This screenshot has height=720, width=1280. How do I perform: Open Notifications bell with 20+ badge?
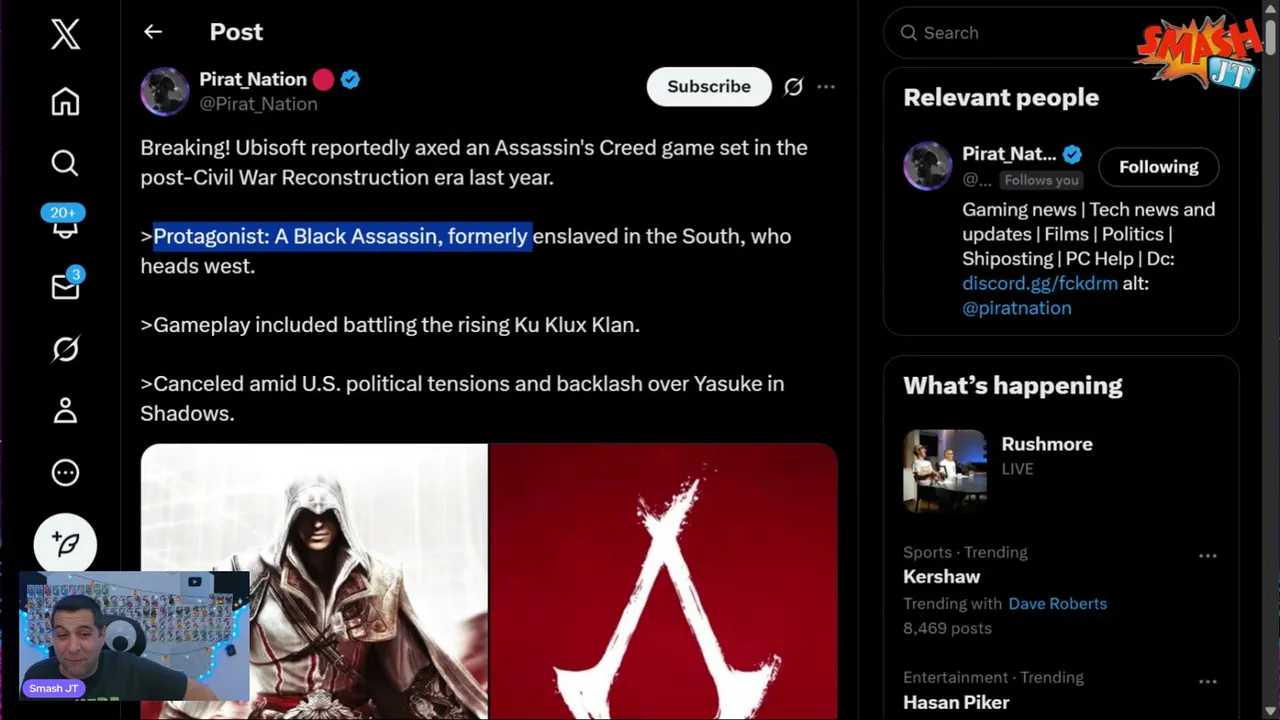coord(64,222)
